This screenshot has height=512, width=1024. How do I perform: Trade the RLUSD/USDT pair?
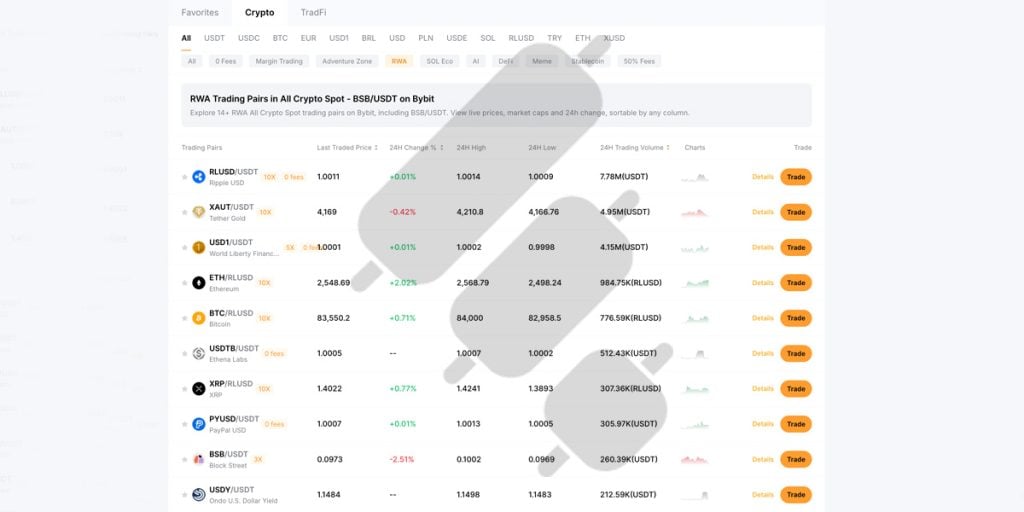(x=795, y=177)
